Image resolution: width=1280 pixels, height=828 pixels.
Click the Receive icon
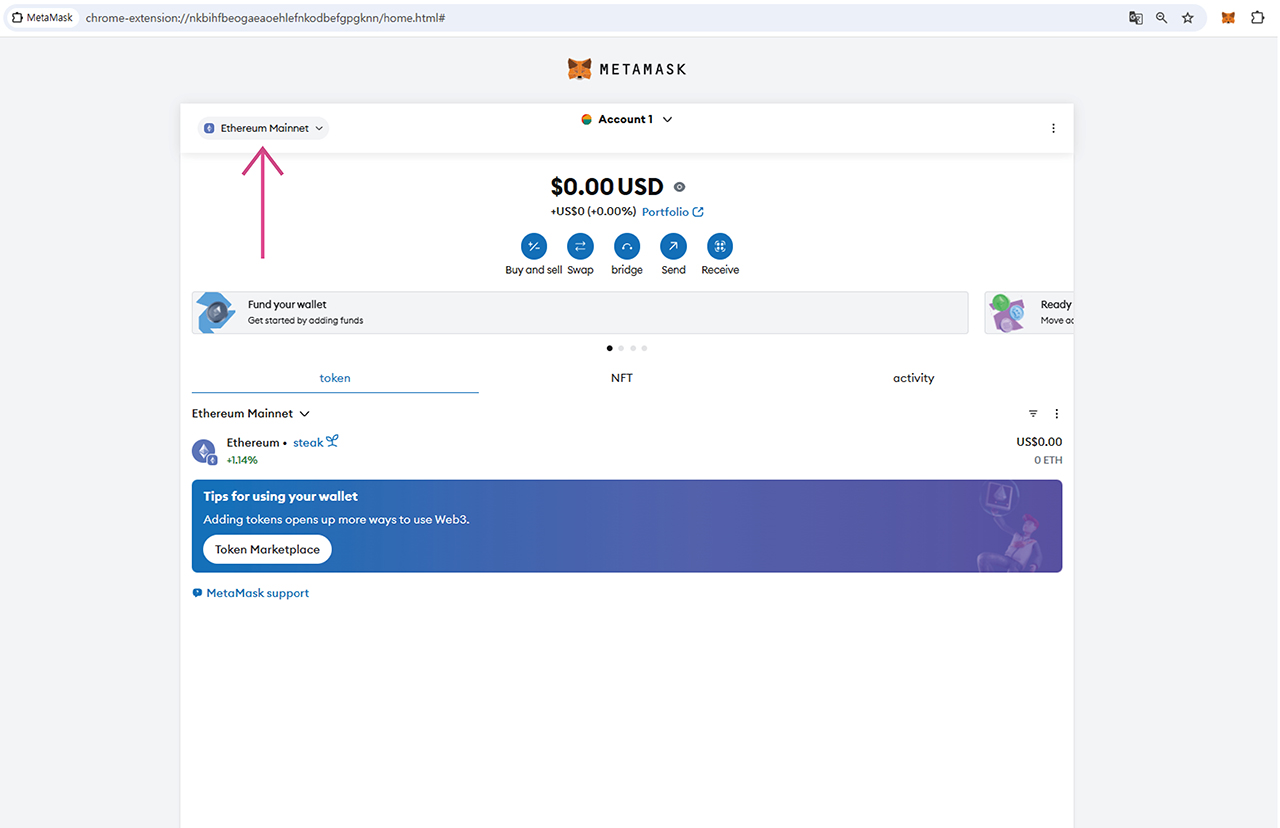(x=720, y=246)
